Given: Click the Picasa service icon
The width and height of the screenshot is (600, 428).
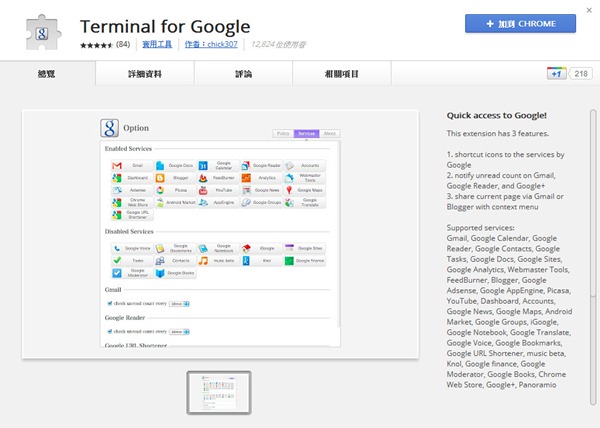Looking at the screenshot, I should [159, 189].
